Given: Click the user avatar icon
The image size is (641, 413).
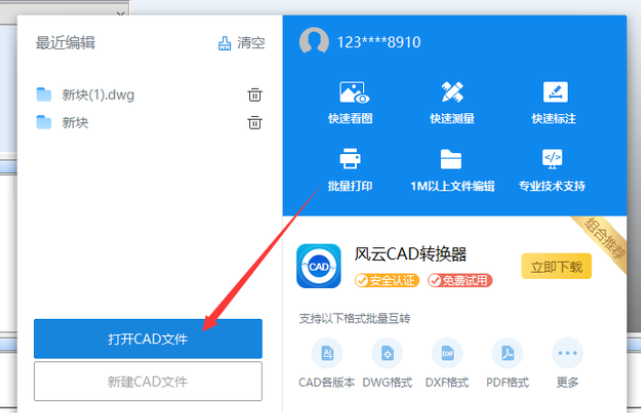Looking at the screenshot, I should (314, 41).
